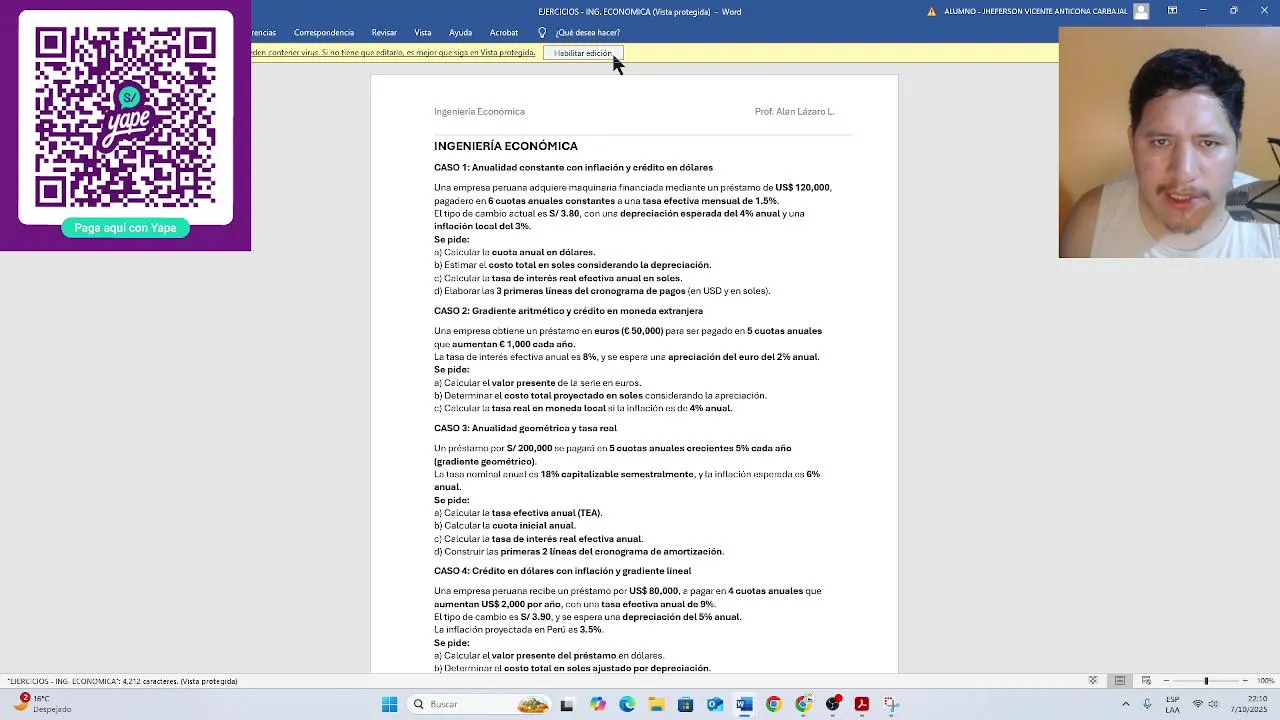Open Snipping Tool from taskbar
This screenshot has height=720, width=1280.
point(891,704)
